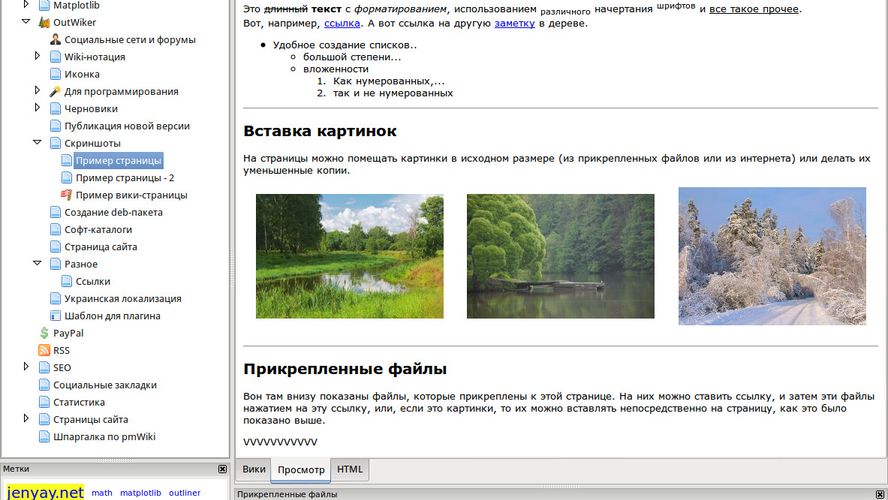Expand the Черновики tree node
The image size is (888, 500).
[38, 108]
